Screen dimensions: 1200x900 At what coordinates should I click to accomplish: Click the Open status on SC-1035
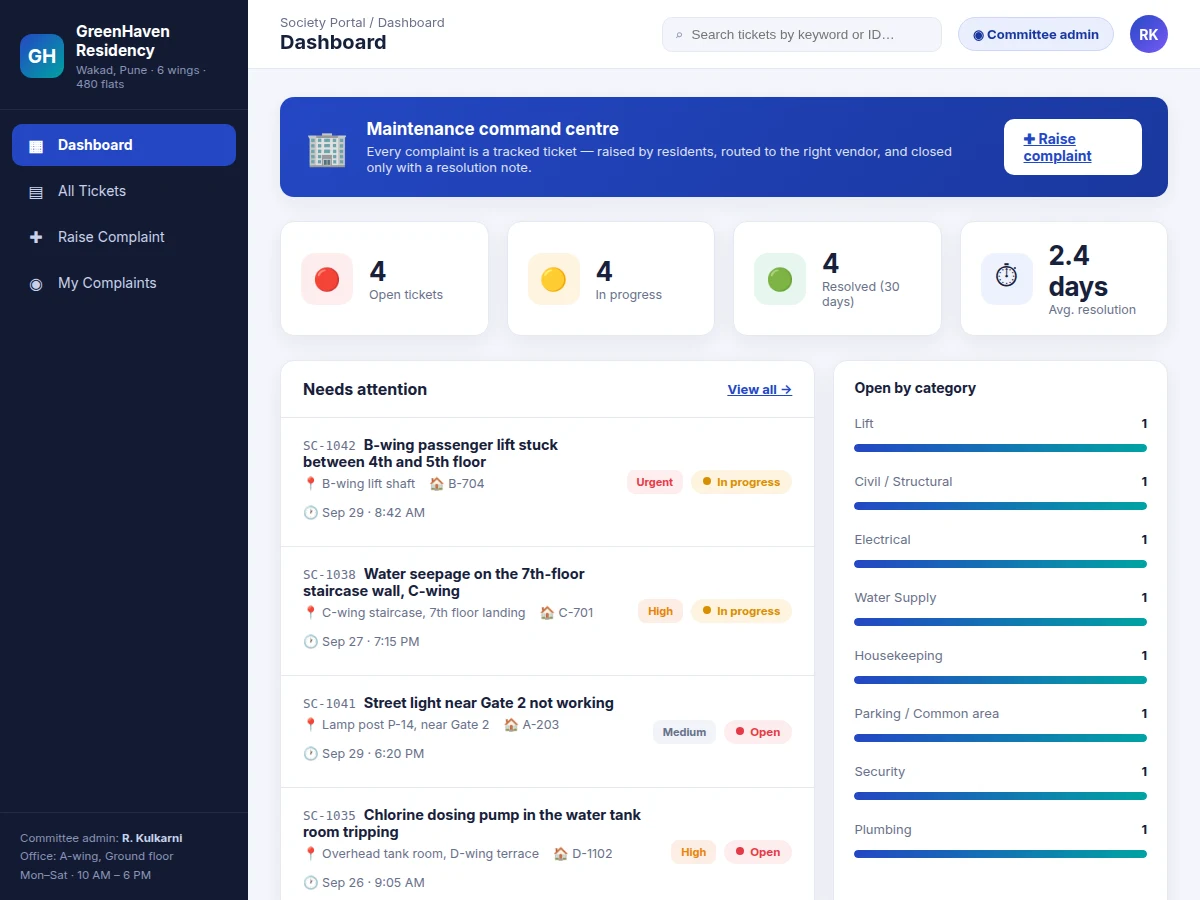758,852
